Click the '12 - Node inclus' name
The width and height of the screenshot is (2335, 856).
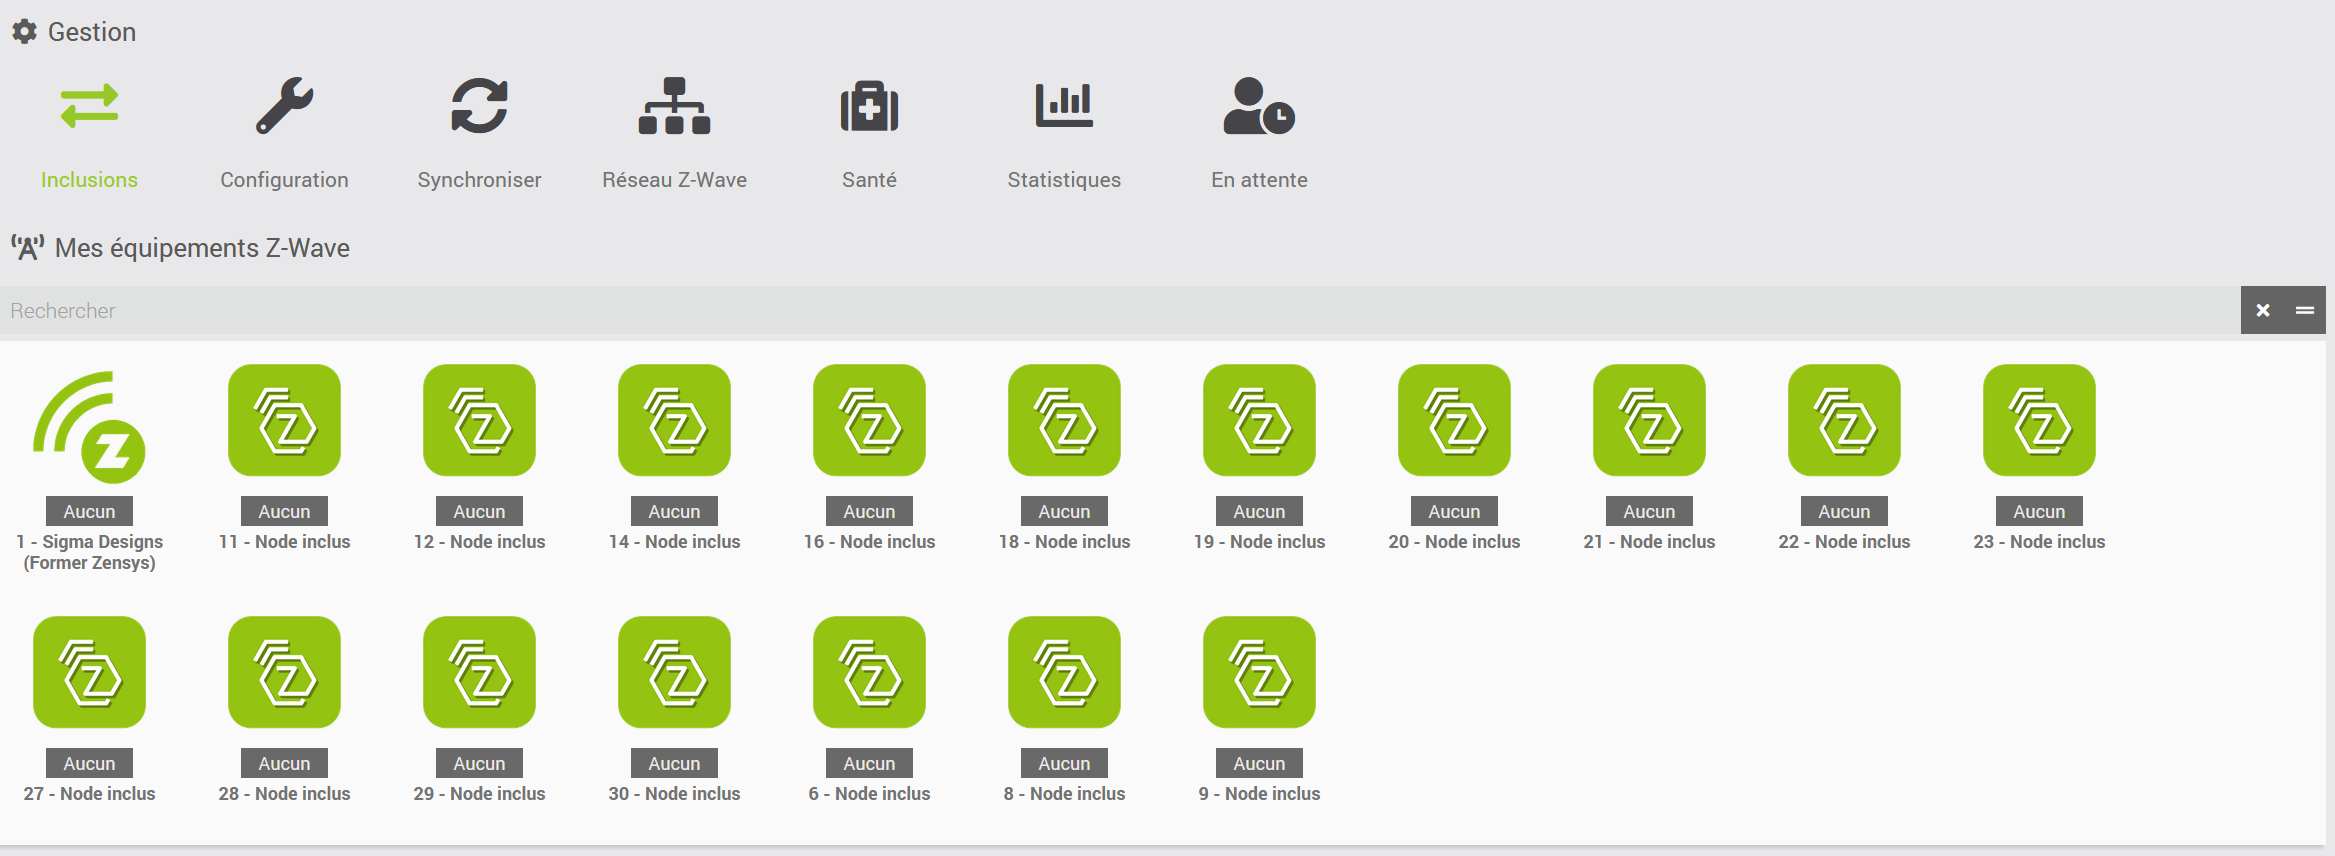click(x=479, y=542)
